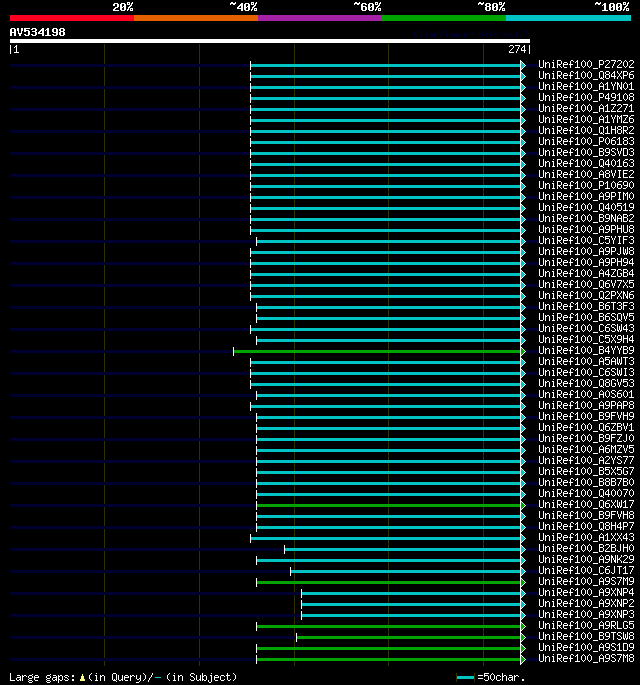Select UniRef100_A9S1D9 label
This screenshot has height=685, width=640.
(586, 647)
